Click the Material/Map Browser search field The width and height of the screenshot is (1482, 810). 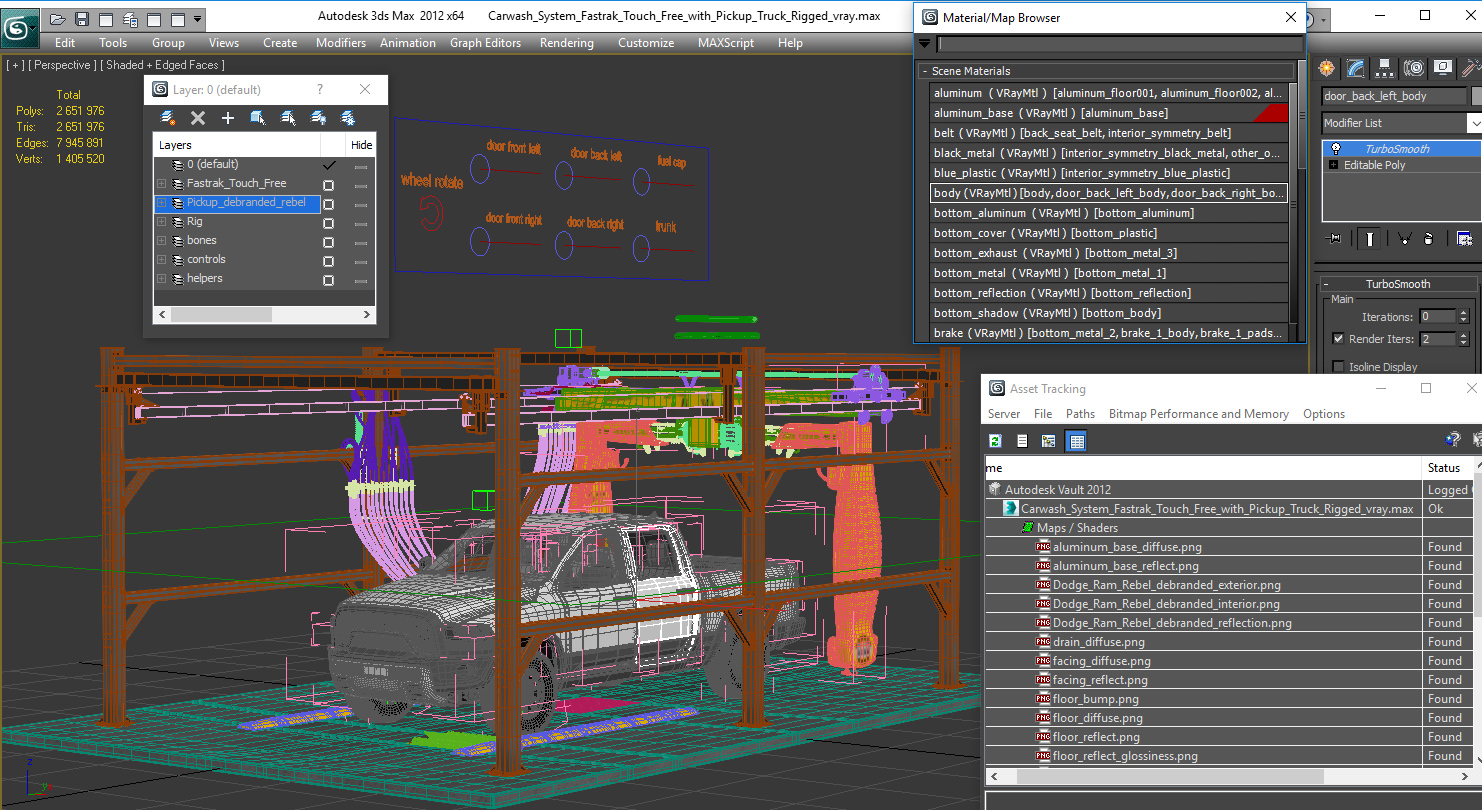[x=1120, y=44]
